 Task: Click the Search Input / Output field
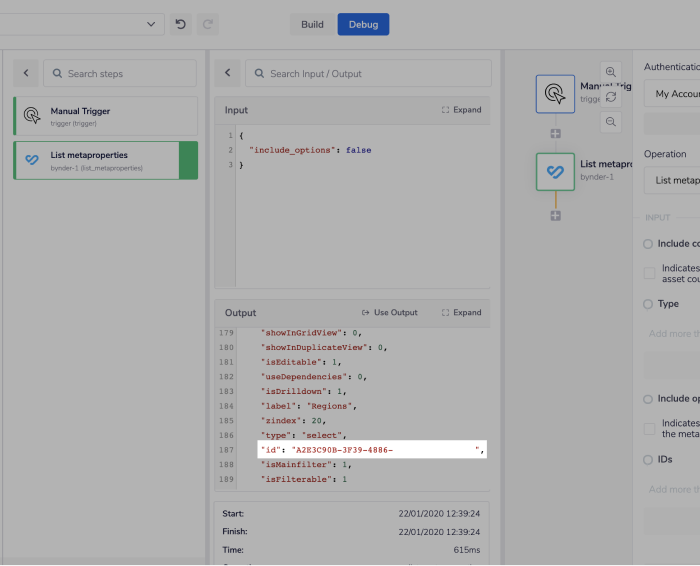pyautogui.click(x=368, y=73)
